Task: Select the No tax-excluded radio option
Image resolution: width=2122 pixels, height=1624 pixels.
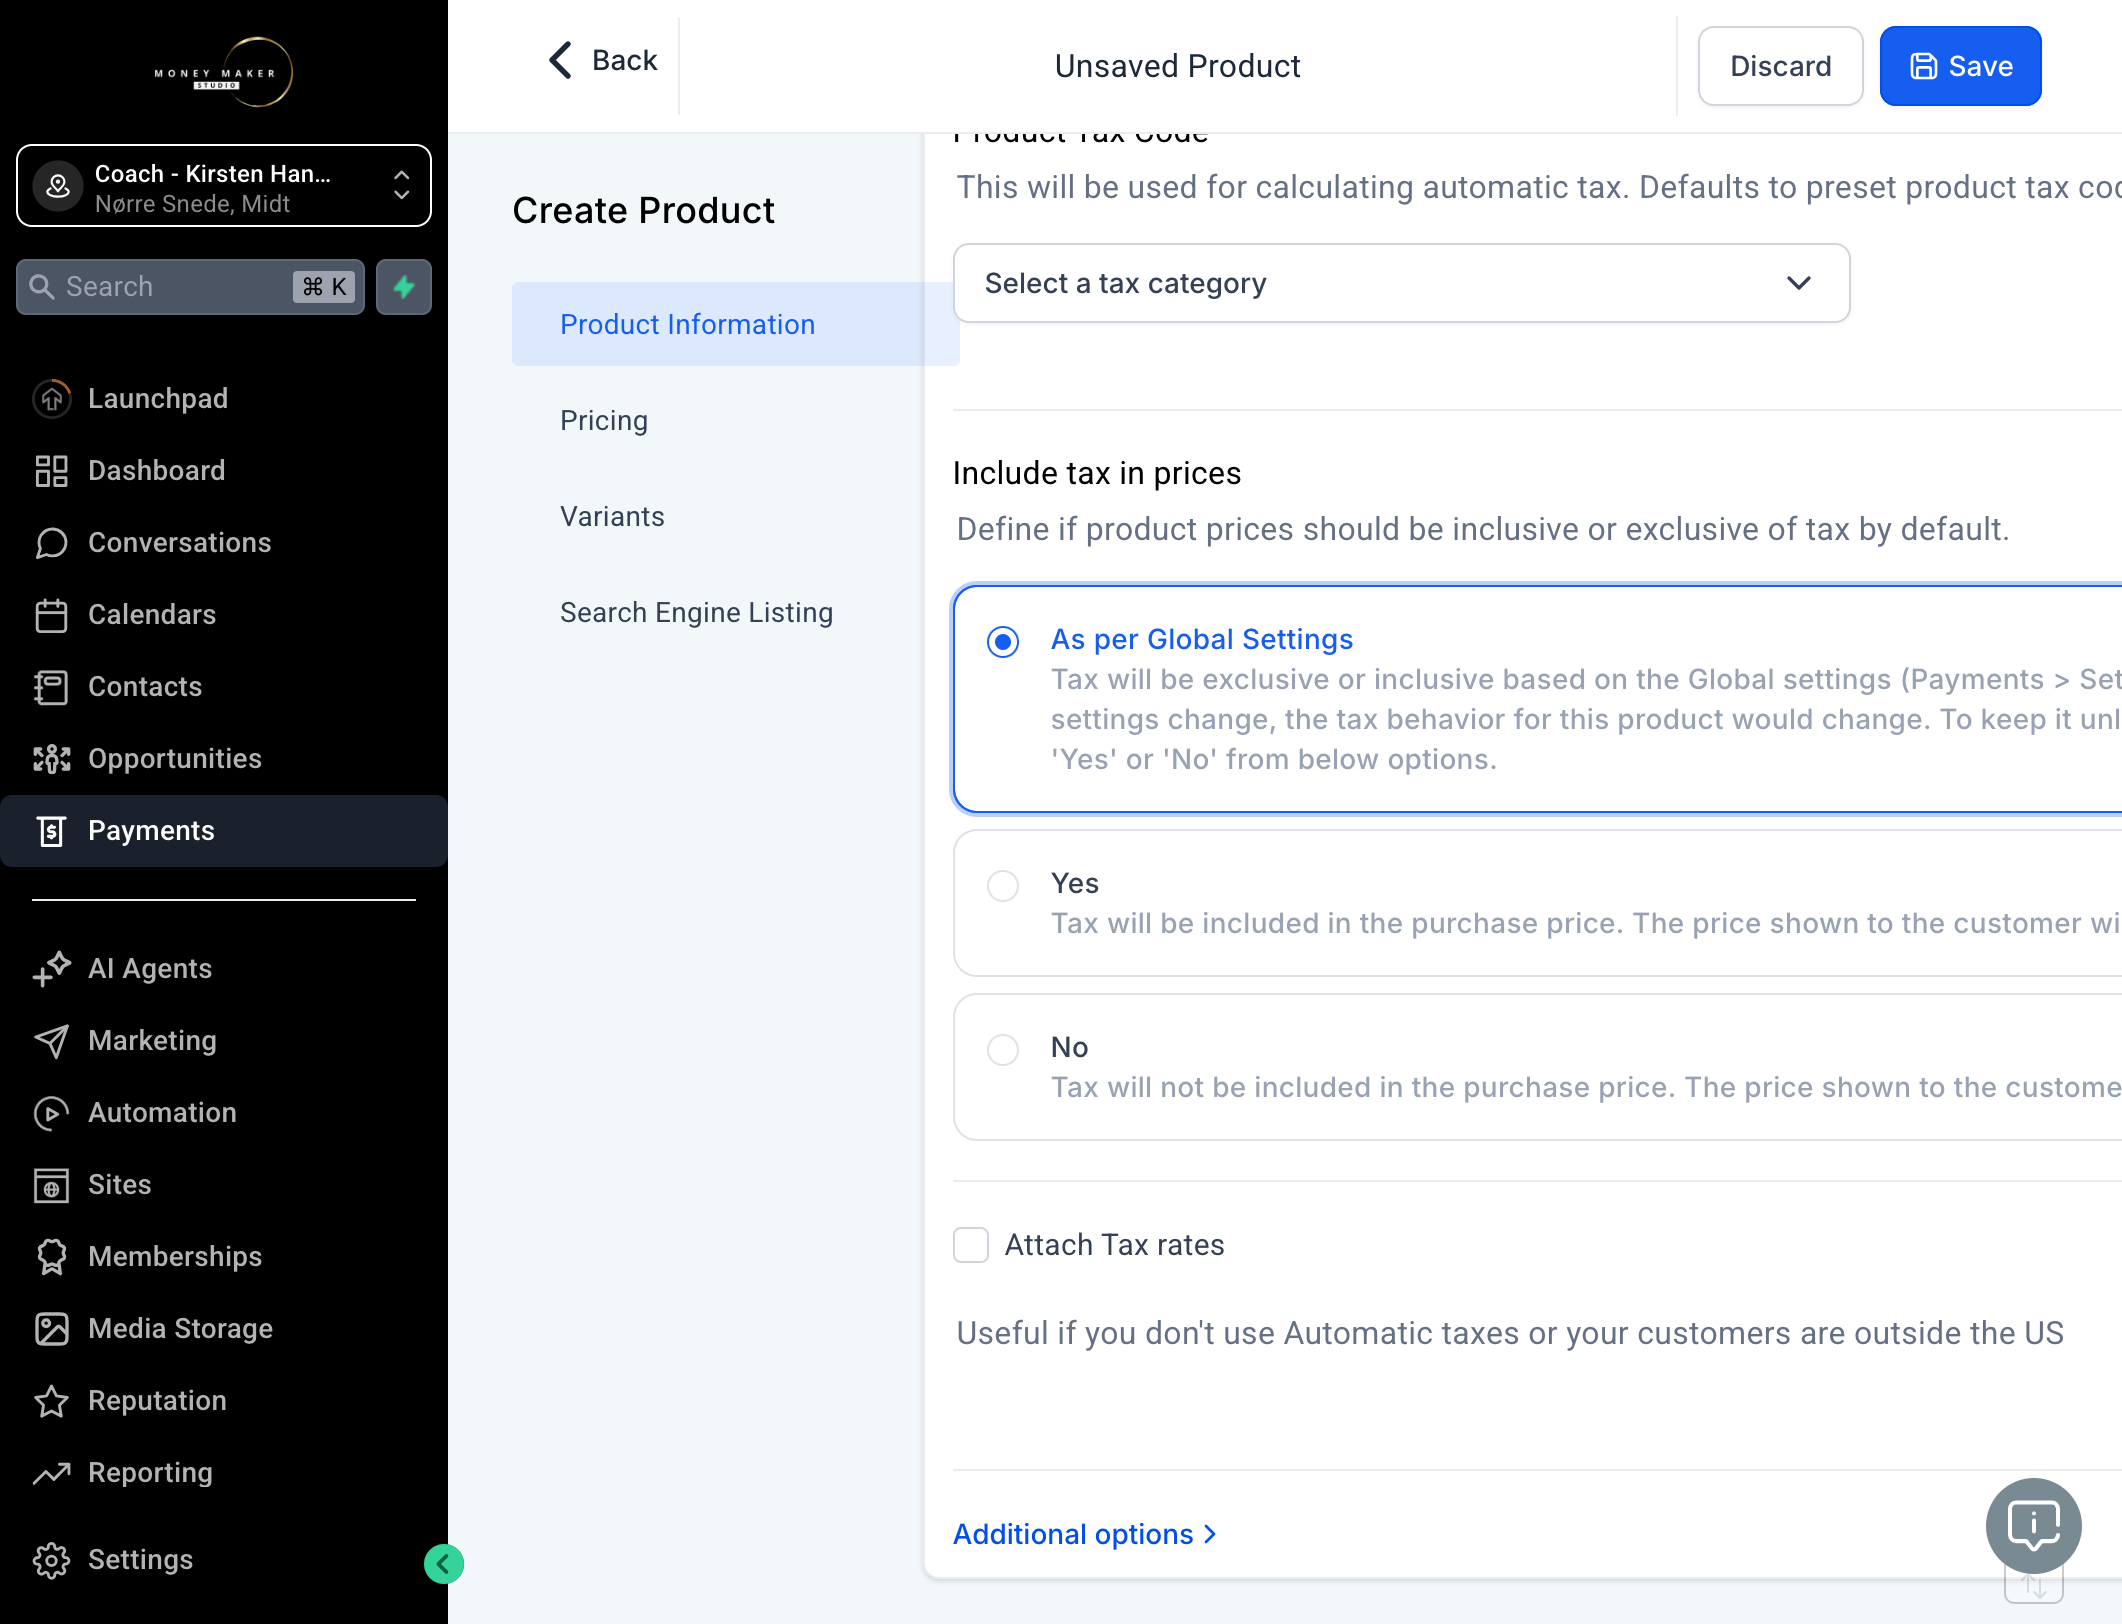Action: click(1003, 1049)
